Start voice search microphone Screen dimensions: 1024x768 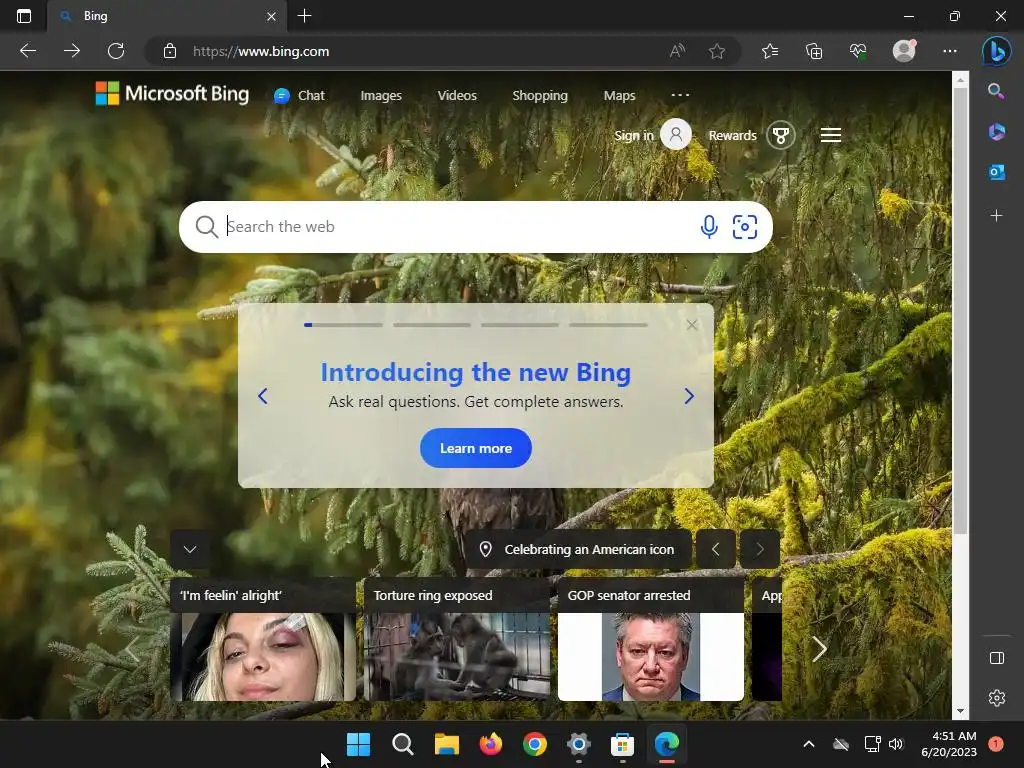pos(709,227)
